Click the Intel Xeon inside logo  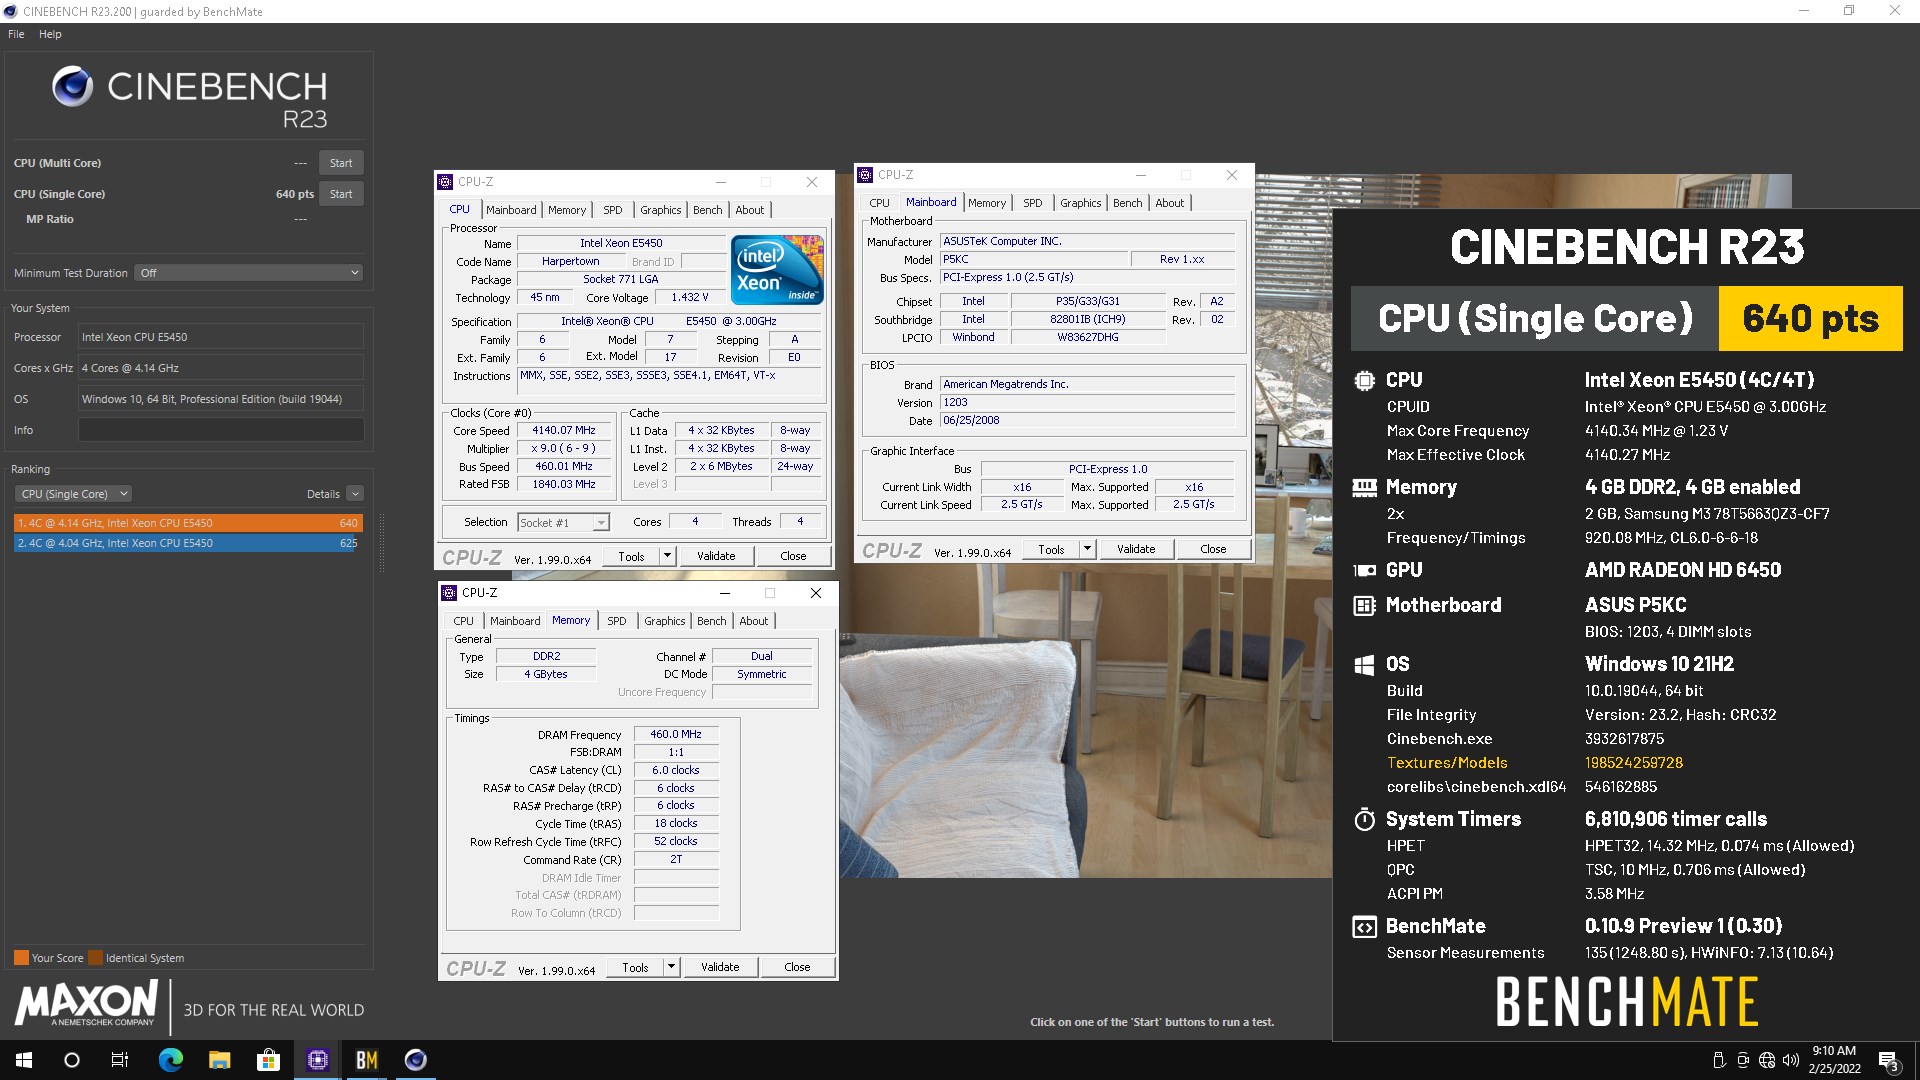coord(777,269)
